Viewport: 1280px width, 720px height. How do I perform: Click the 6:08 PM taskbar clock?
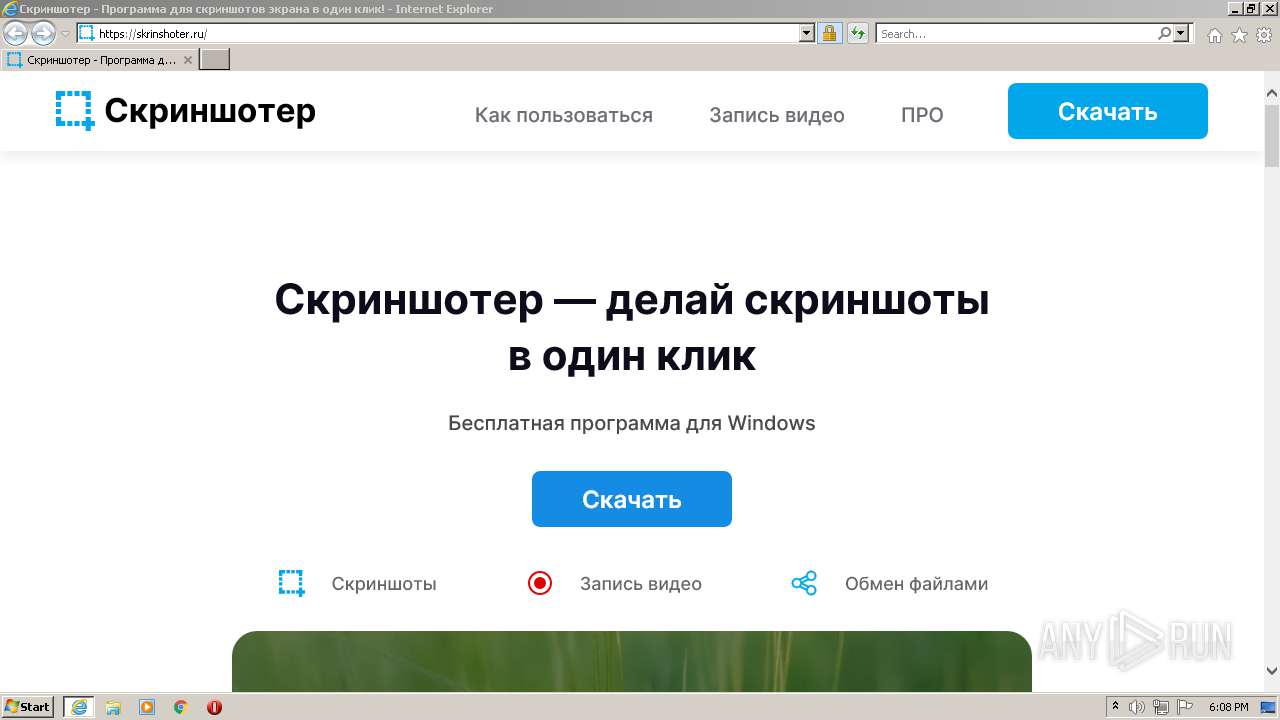click(x=1228, y=707)
